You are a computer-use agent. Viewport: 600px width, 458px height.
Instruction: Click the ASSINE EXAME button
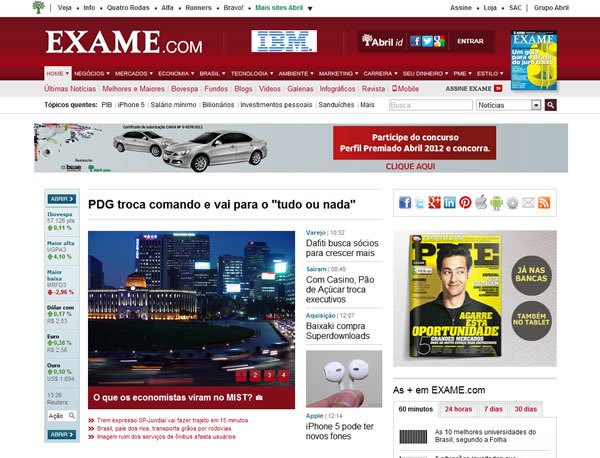[x=474, y=88]
